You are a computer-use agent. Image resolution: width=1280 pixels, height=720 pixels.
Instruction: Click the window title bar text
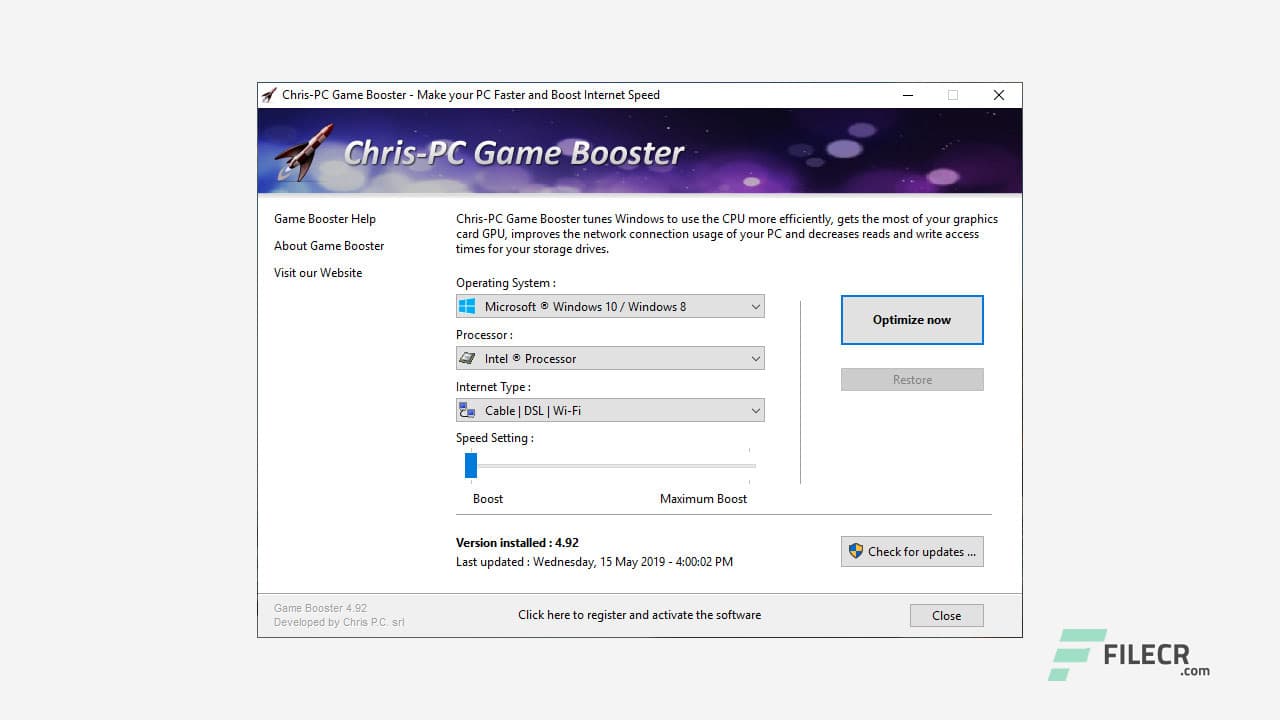click(x=471, y=95)
